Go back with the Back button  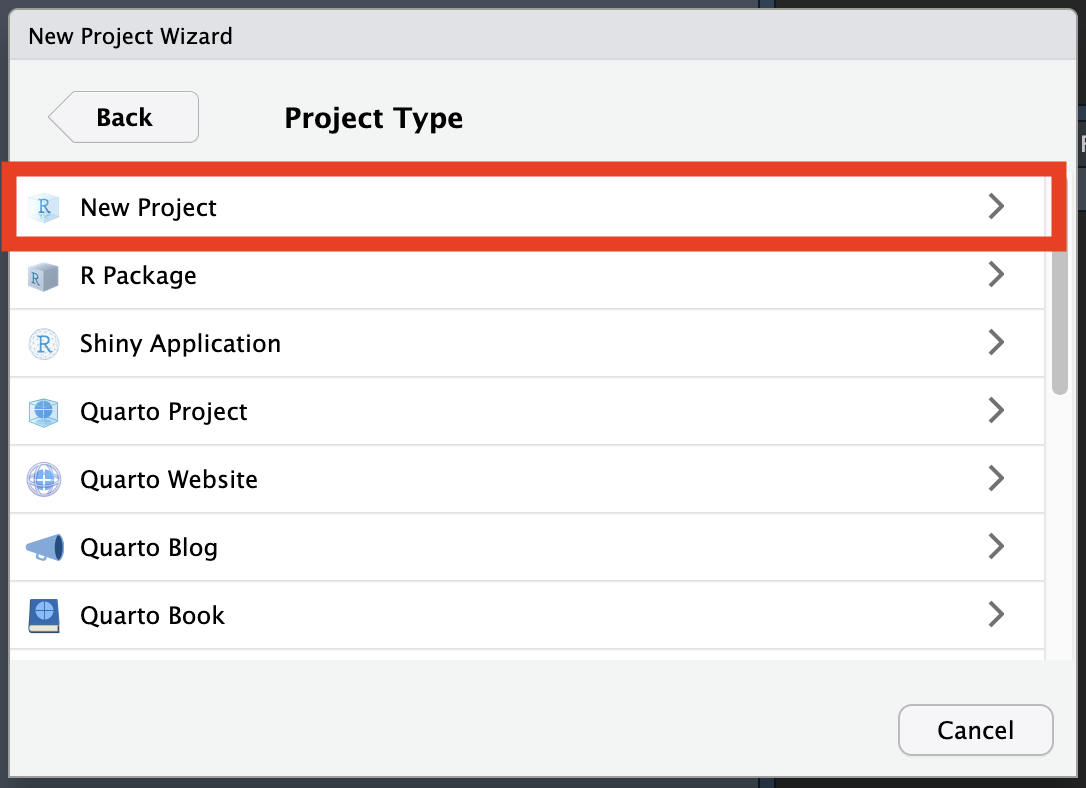tap(124, 118)
